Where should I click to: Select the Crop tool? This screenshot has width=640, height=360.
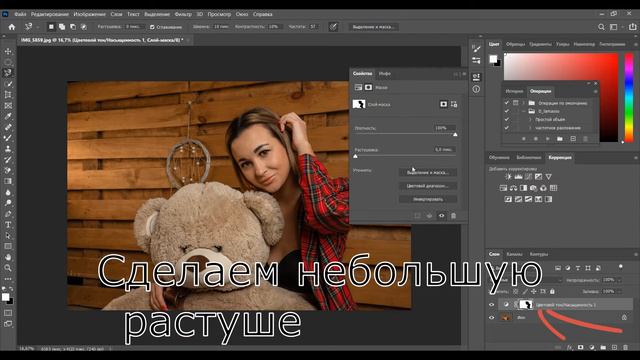pyautogui.click(x=8, y=95)
